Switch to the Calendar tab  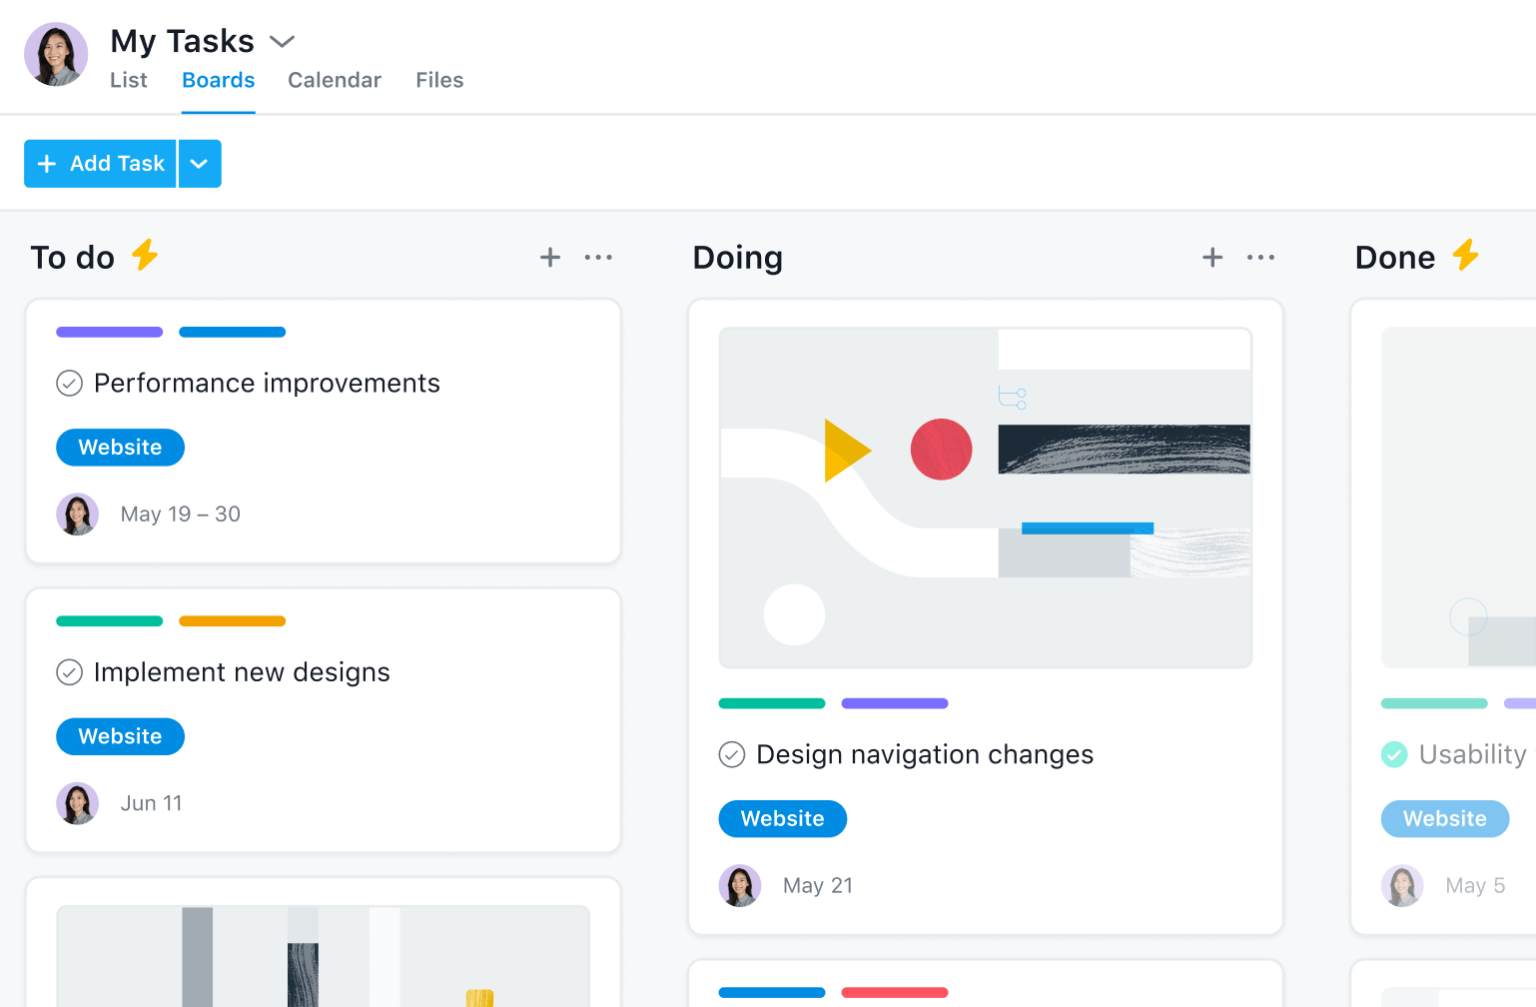[x=334, y=80]
